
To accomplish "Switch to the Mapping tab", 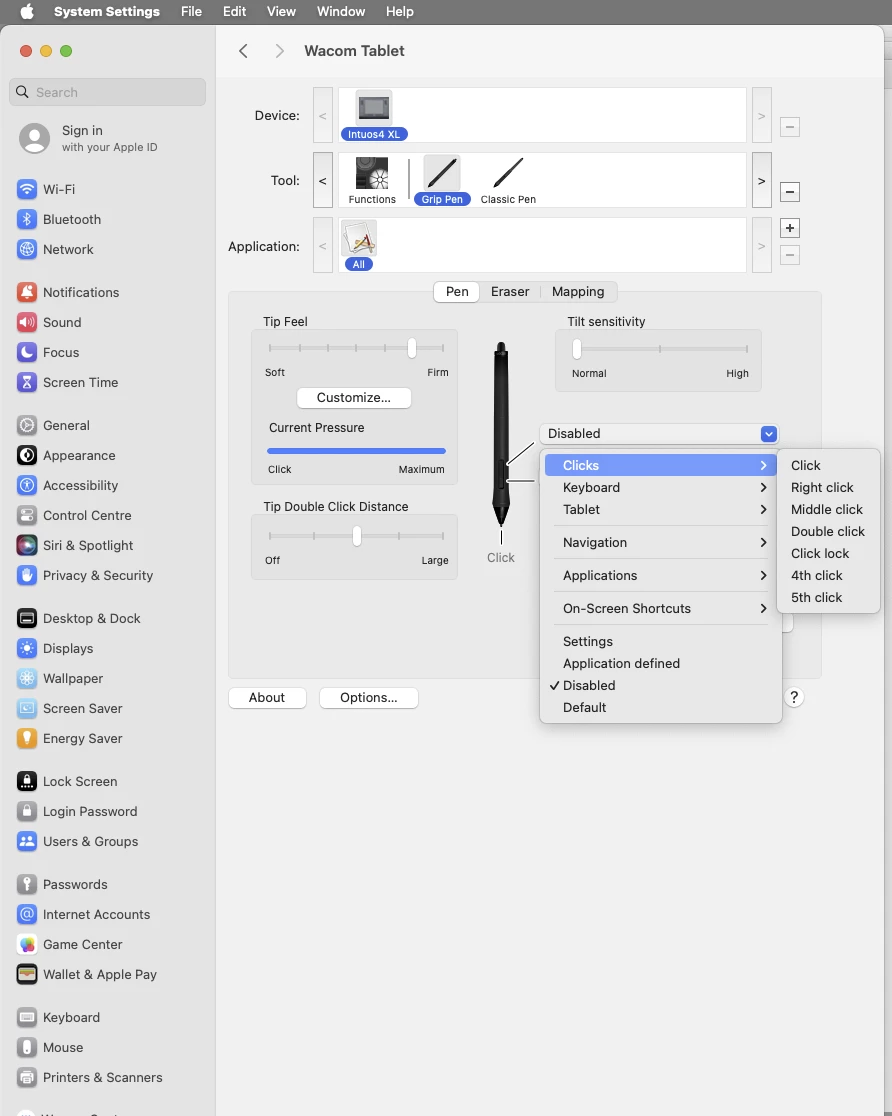I will point(578,292).
